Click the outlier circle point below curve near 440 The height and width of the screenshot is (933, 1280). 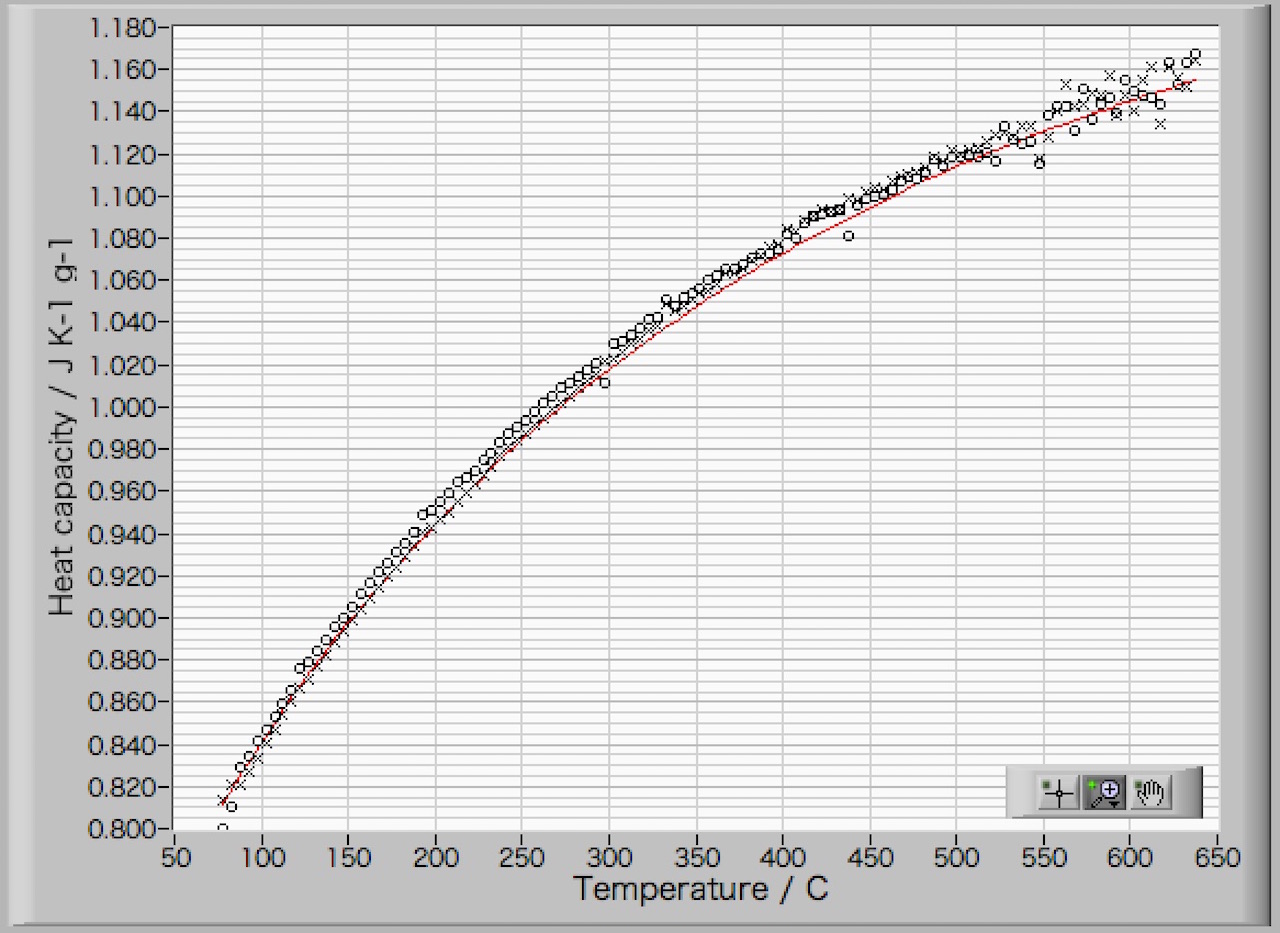click(849, 236)
